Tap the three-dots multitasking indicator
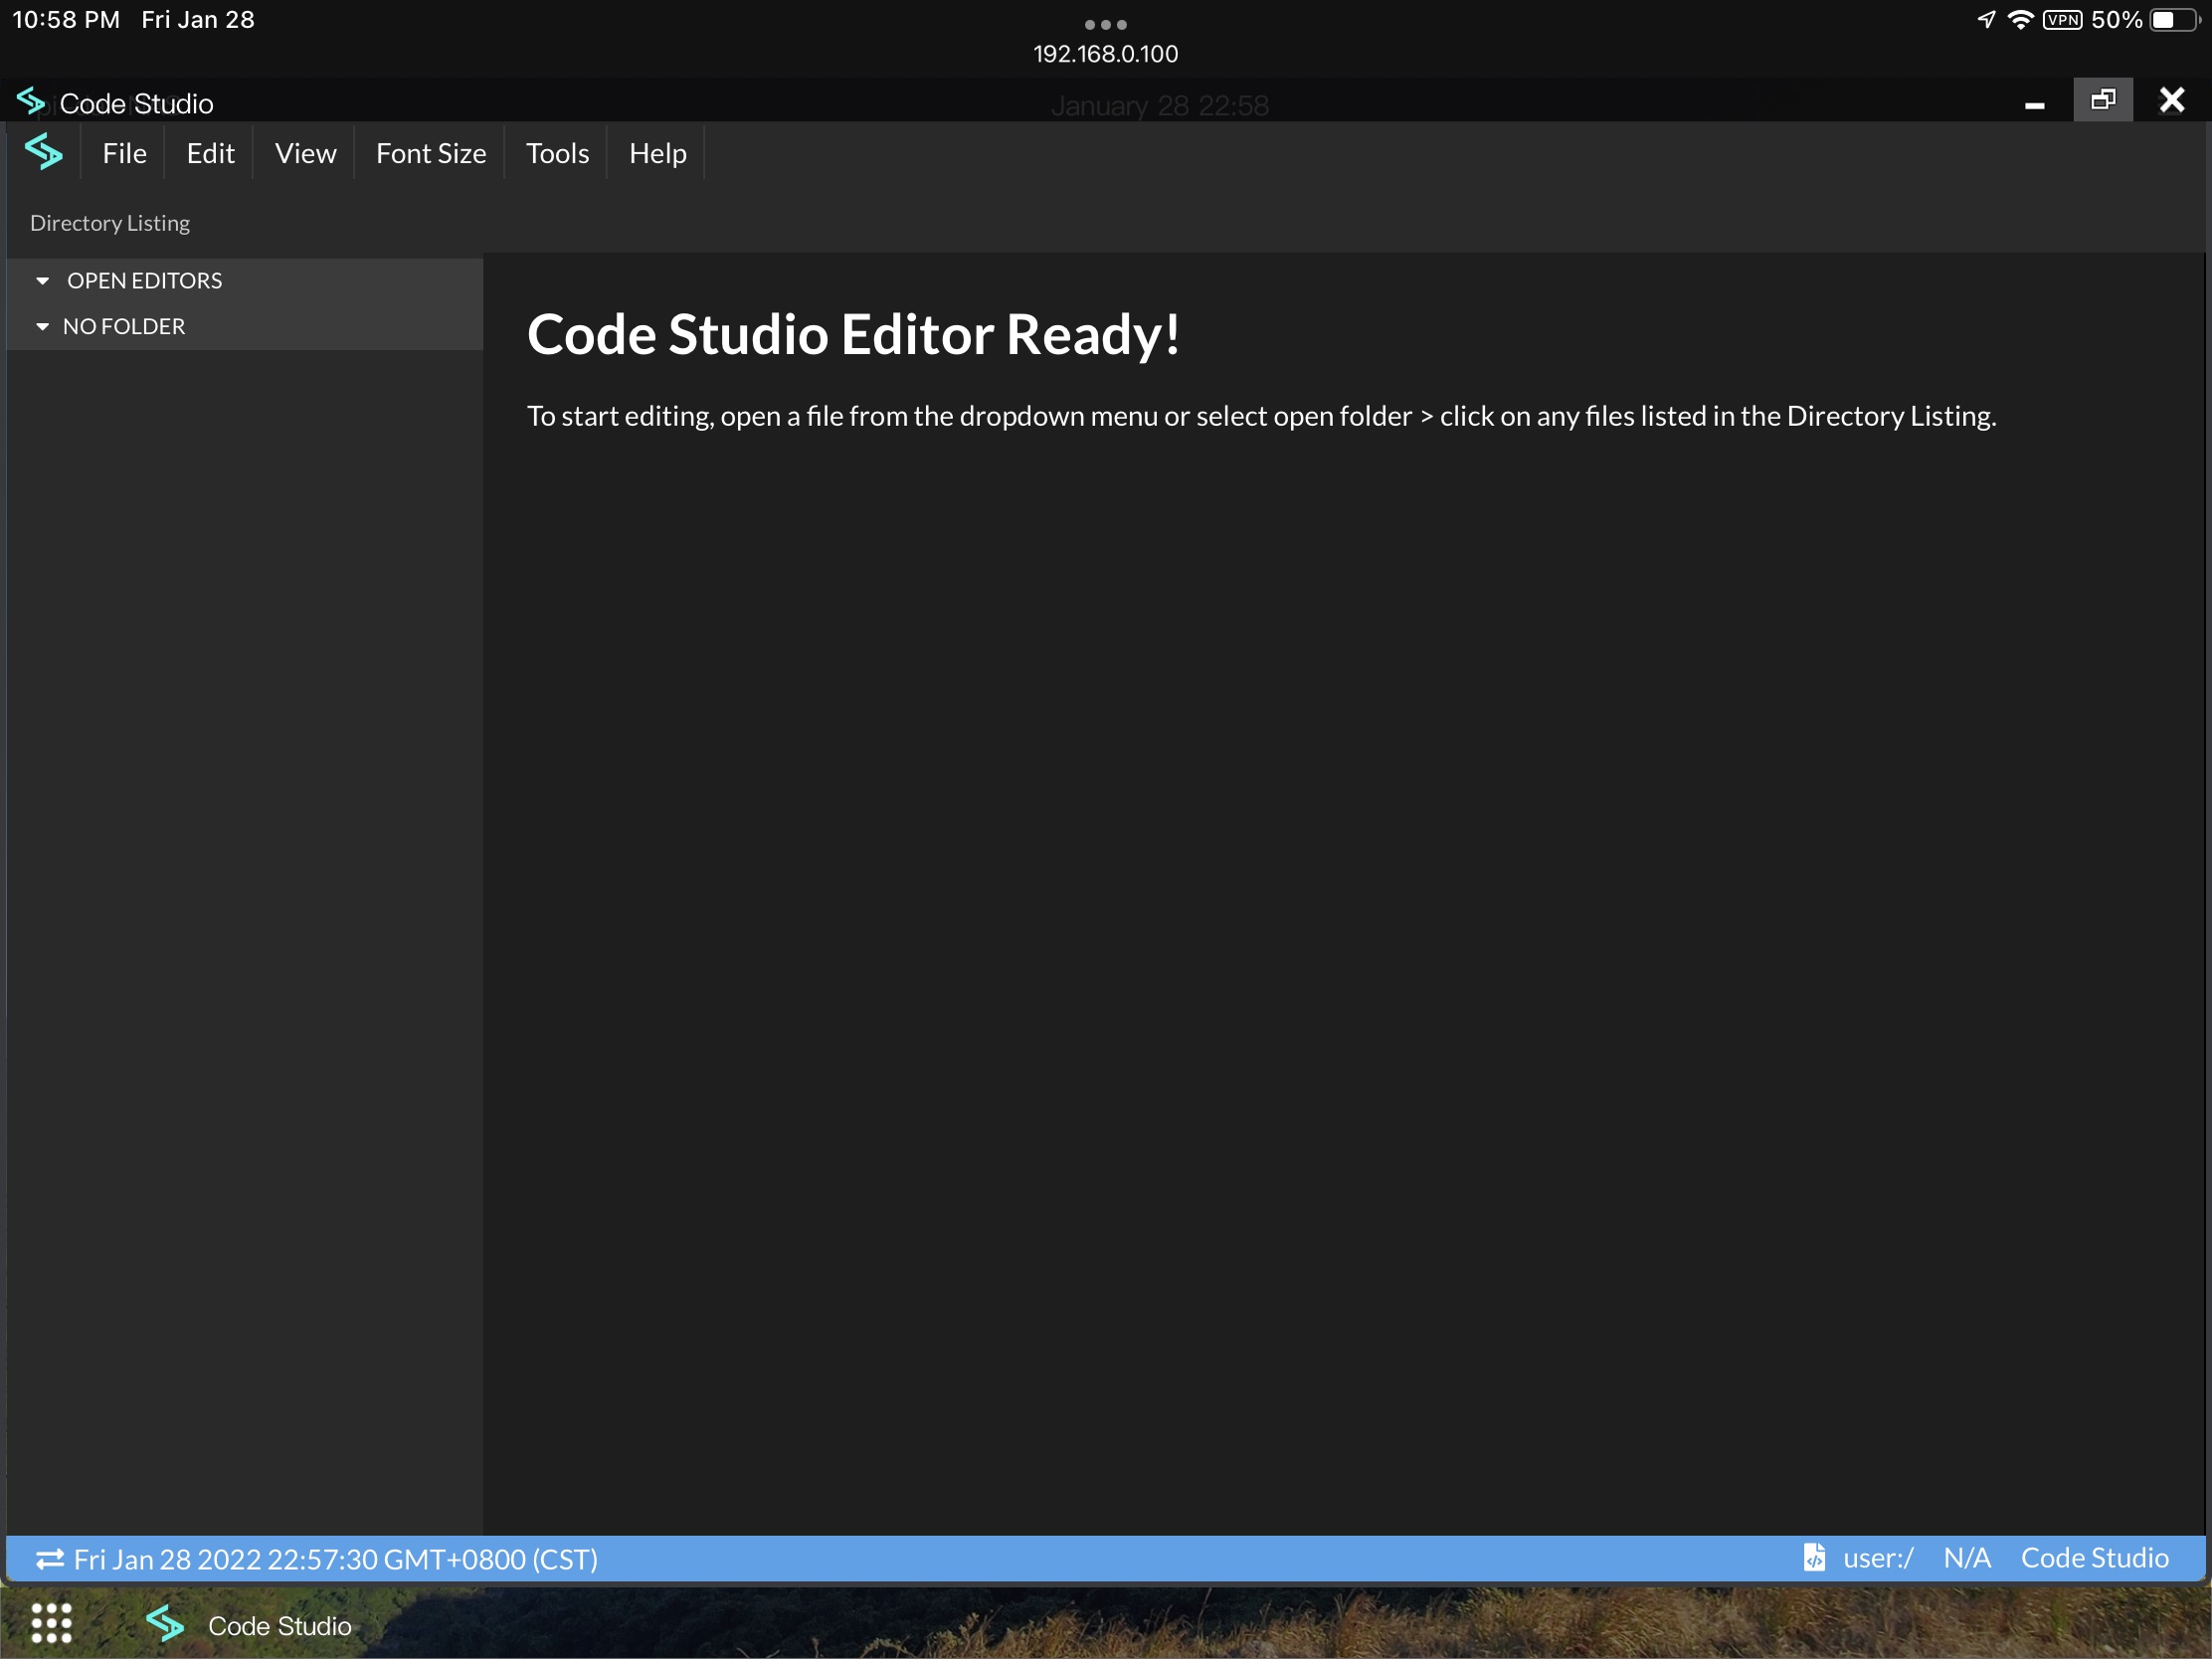This screenshot has height=1659, width=2212. tap(1105, 24)
